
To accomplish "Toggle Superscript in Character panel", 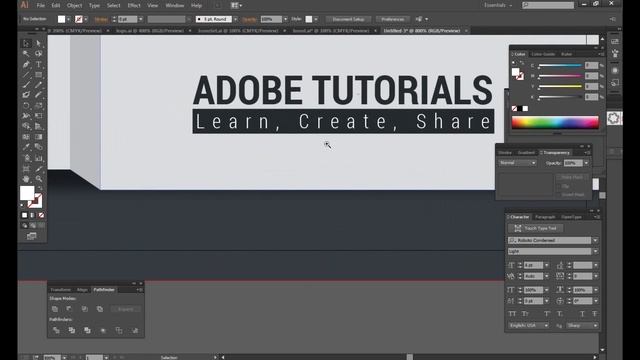I will [x=547, y=314].
